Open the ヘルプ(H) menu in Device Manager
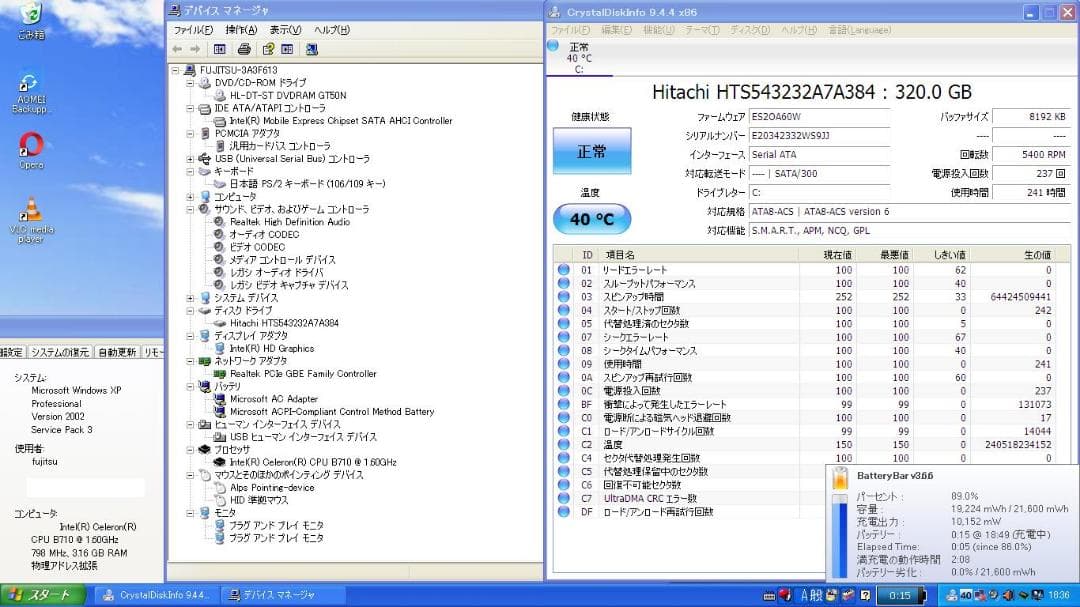Viewport: 1080px width, 607px height. (x=332, y=30)
